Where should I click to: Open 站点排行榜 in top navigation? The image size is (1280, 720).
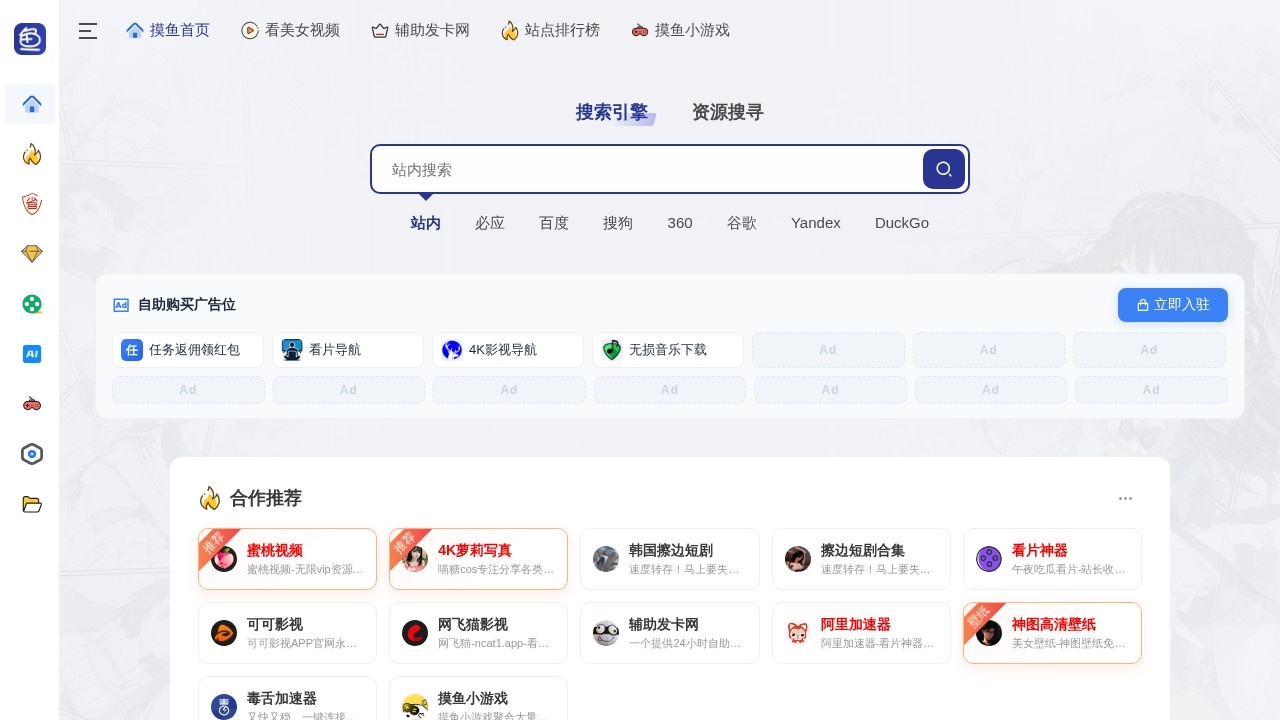click(x=550, y=30)
